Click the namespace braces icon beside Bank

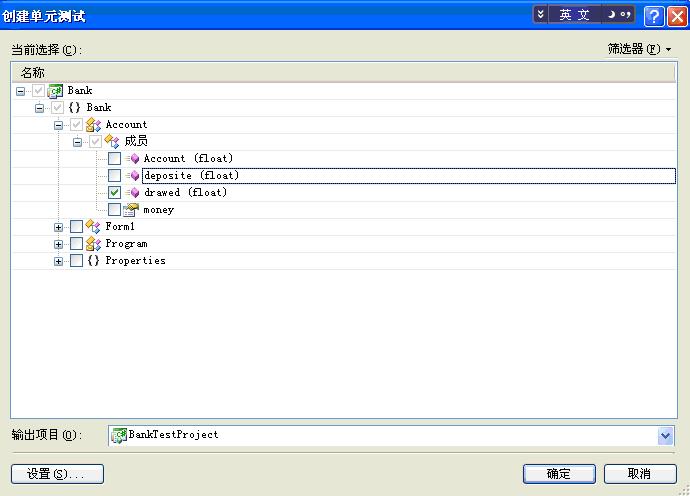pyautogui.click(x=74, y=107)
